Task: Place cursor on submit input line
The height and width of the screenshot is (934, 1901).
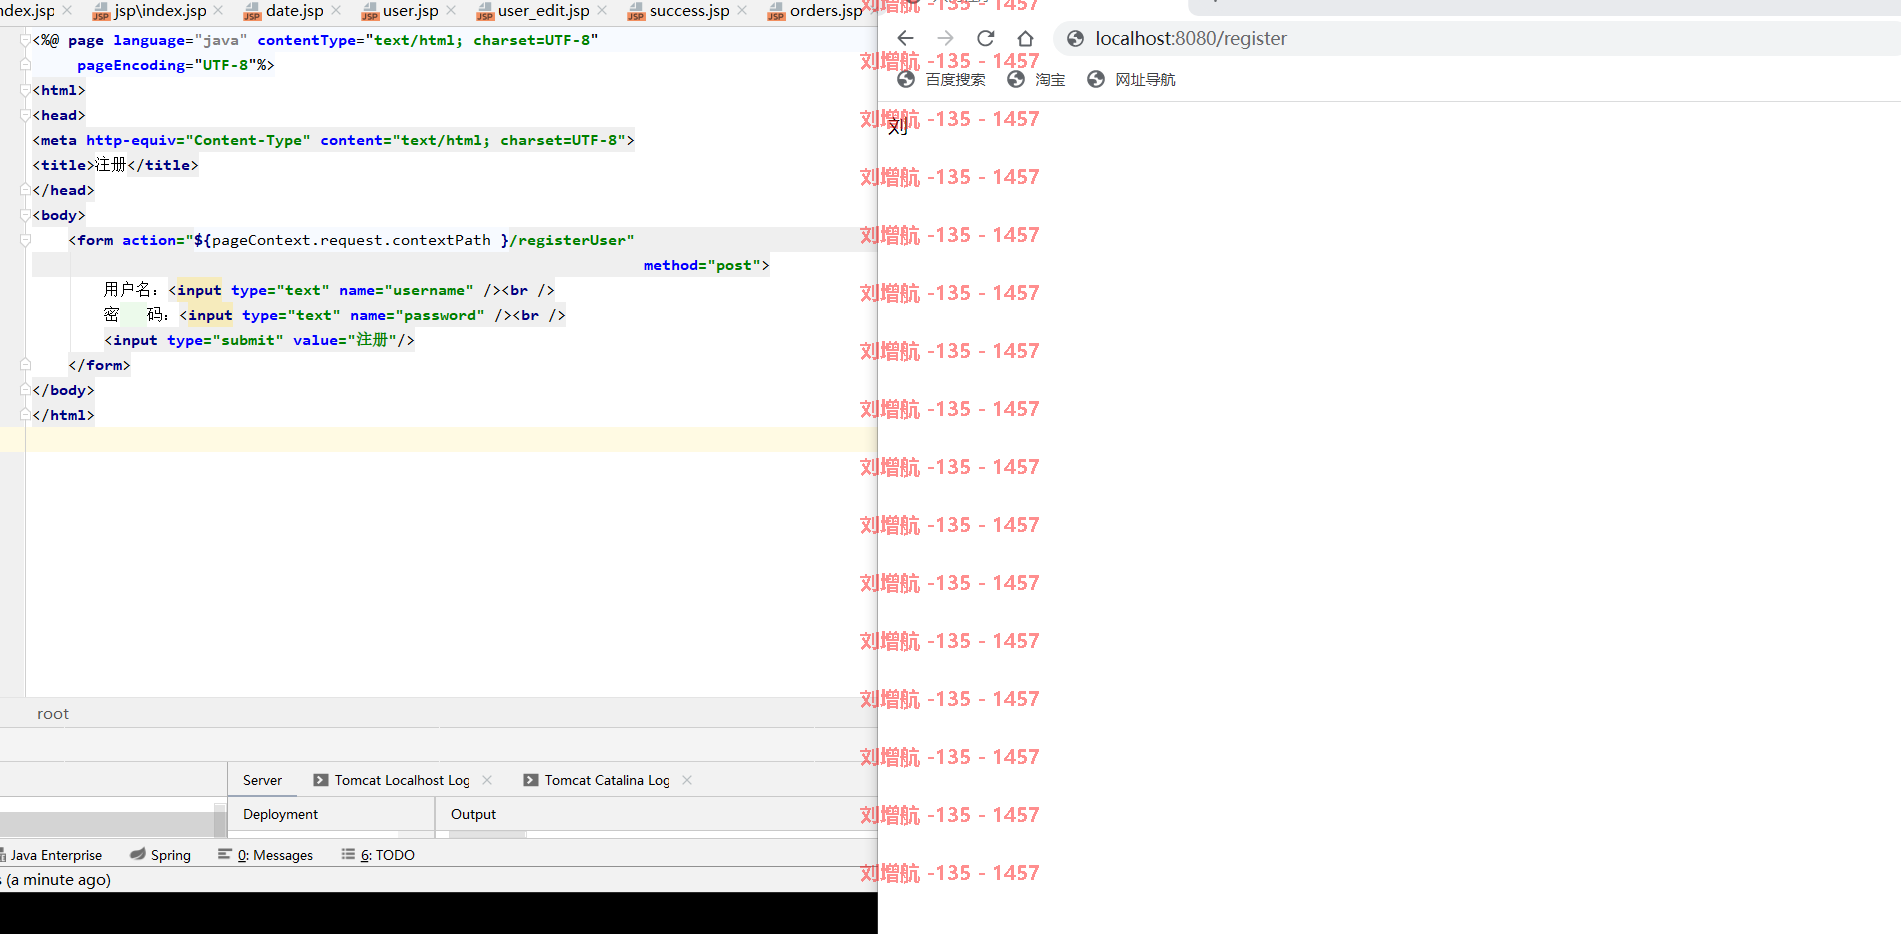Action: click(x=259, y=340)
